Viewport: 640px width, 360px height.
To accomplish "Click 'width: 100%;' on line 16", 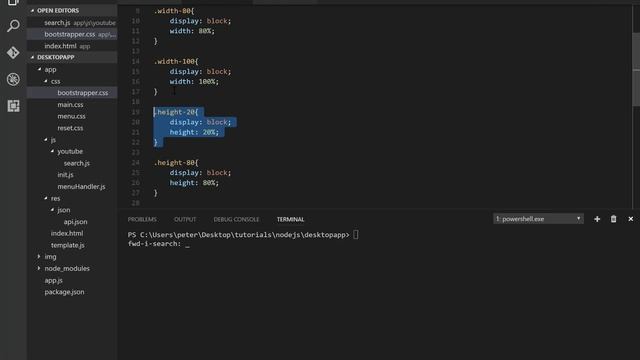I will coord(194,82).
